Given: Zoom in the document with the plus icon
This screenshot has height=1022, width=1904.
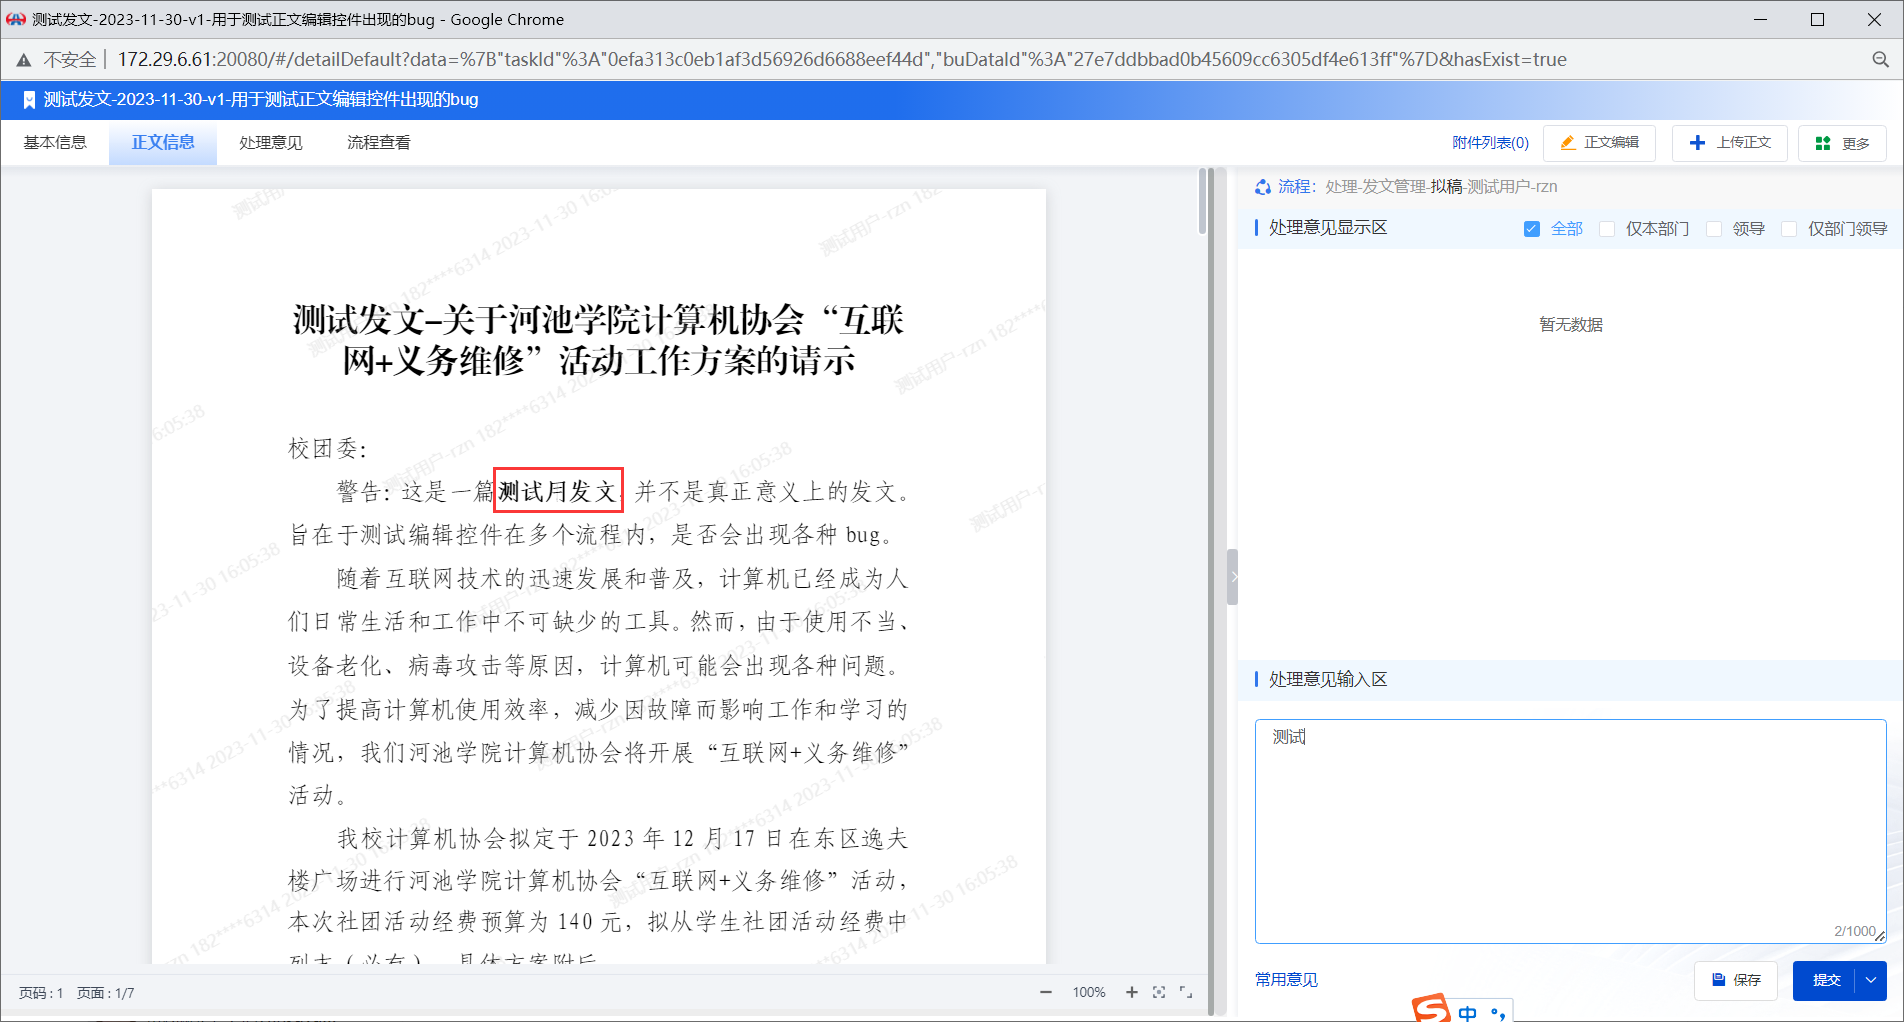Looking at the screenshot, I should (1131, 992).
